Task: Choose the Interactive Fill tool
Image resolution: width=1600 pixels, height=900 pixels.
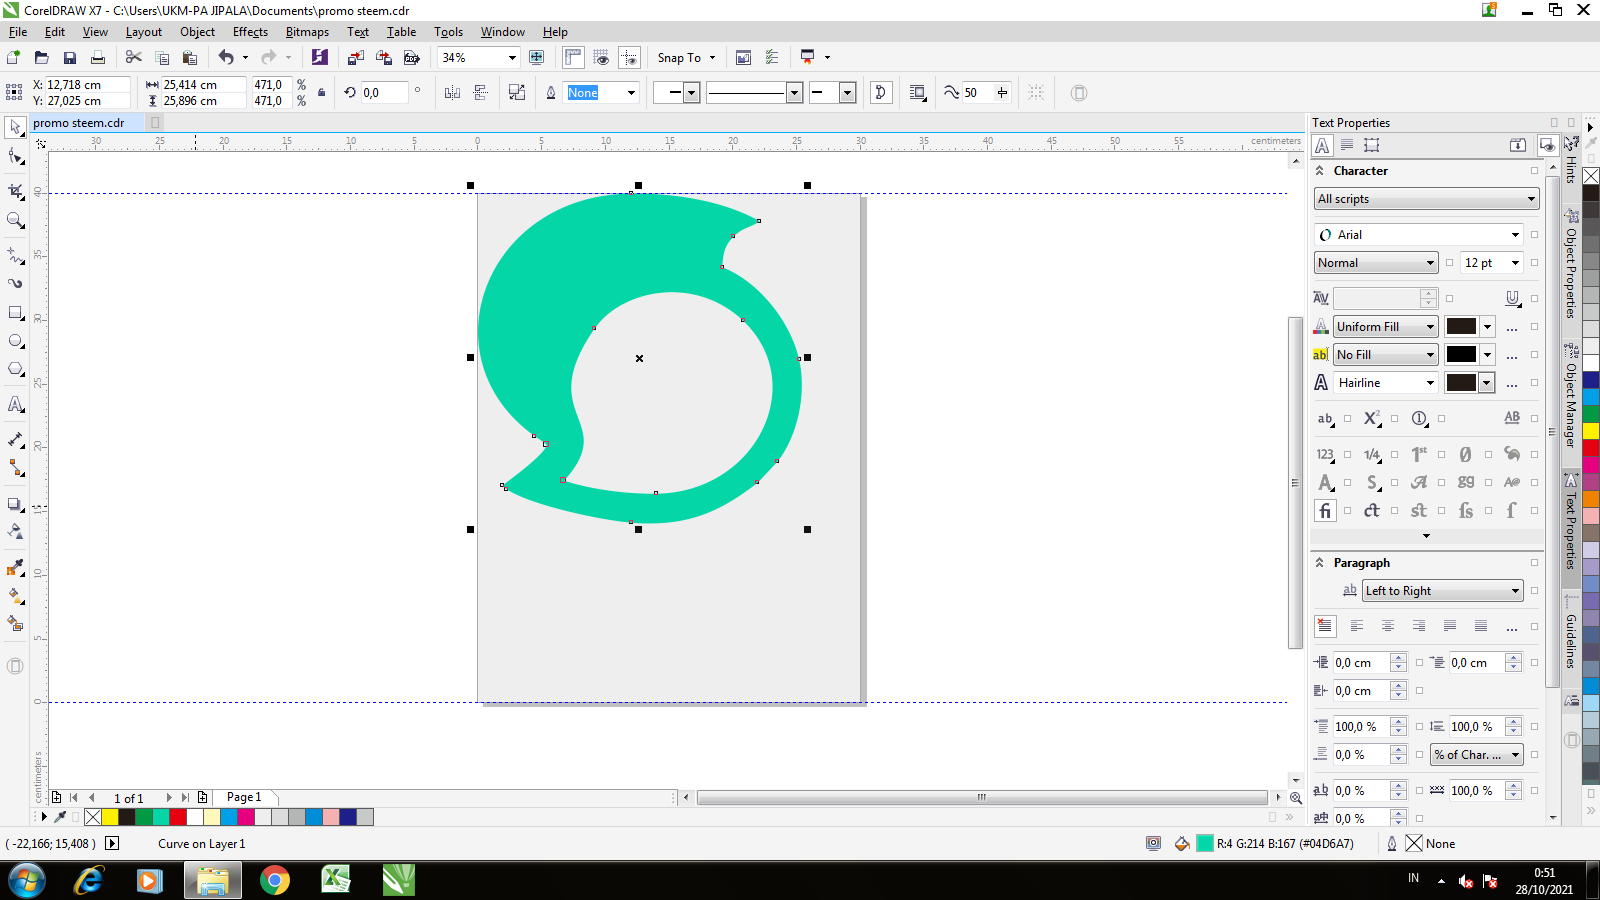Action: [15, 595]
